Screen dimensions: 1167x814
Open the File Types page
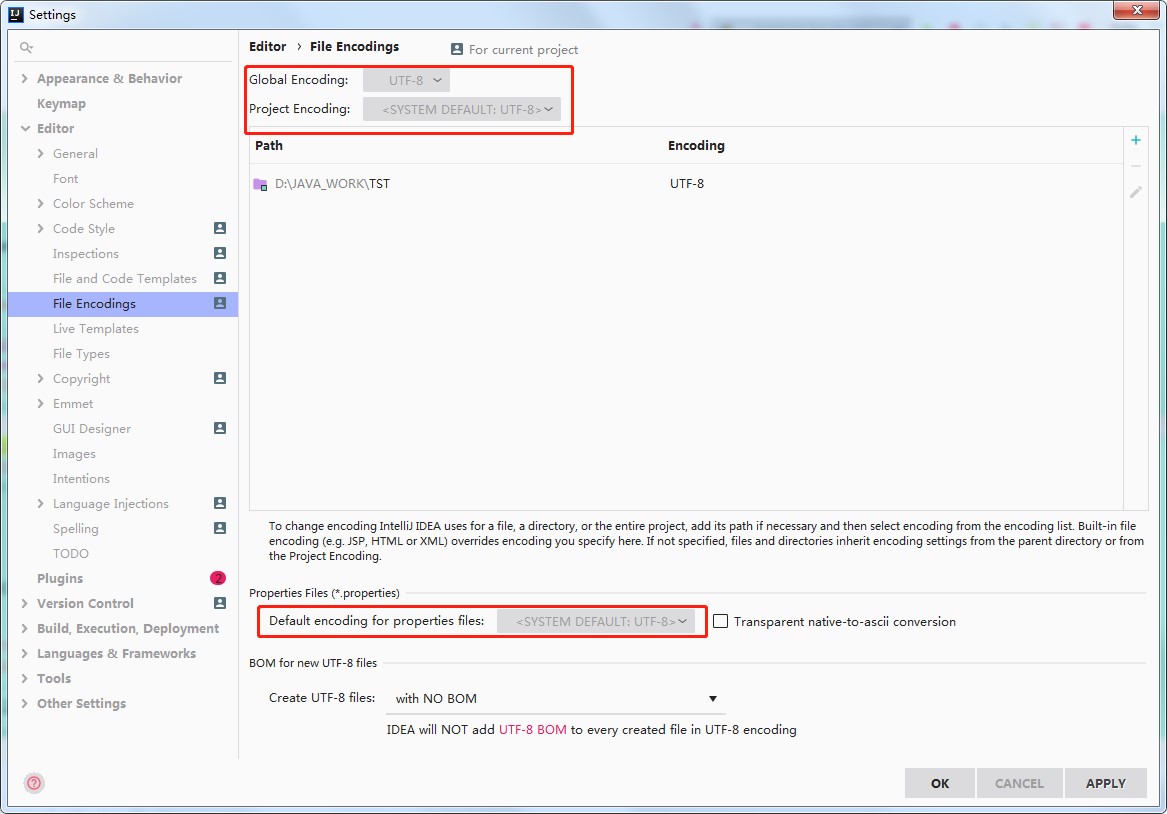pos(81,353)
